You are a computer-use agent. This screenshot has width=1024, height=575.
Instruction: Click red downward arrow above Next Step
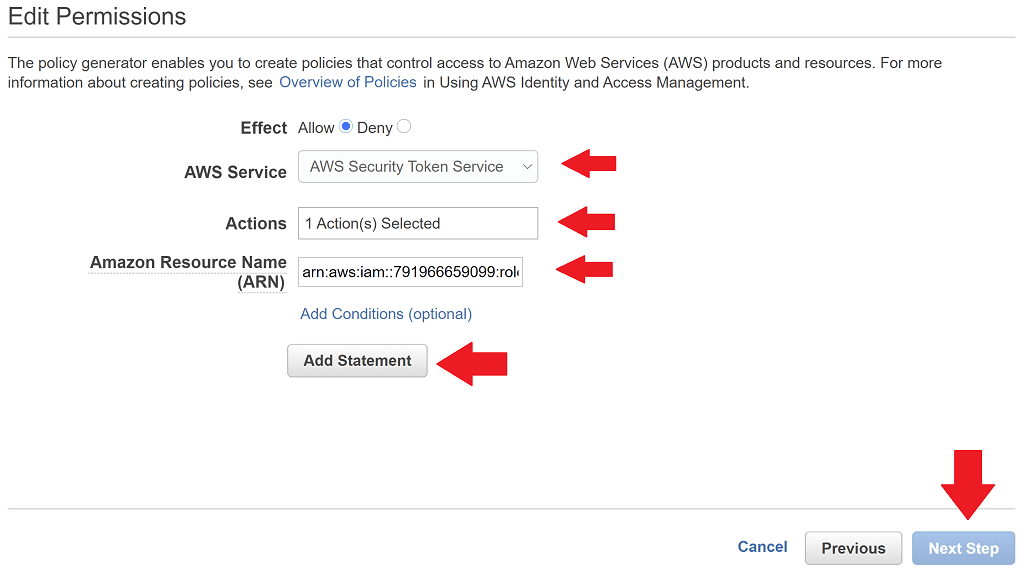967,485
